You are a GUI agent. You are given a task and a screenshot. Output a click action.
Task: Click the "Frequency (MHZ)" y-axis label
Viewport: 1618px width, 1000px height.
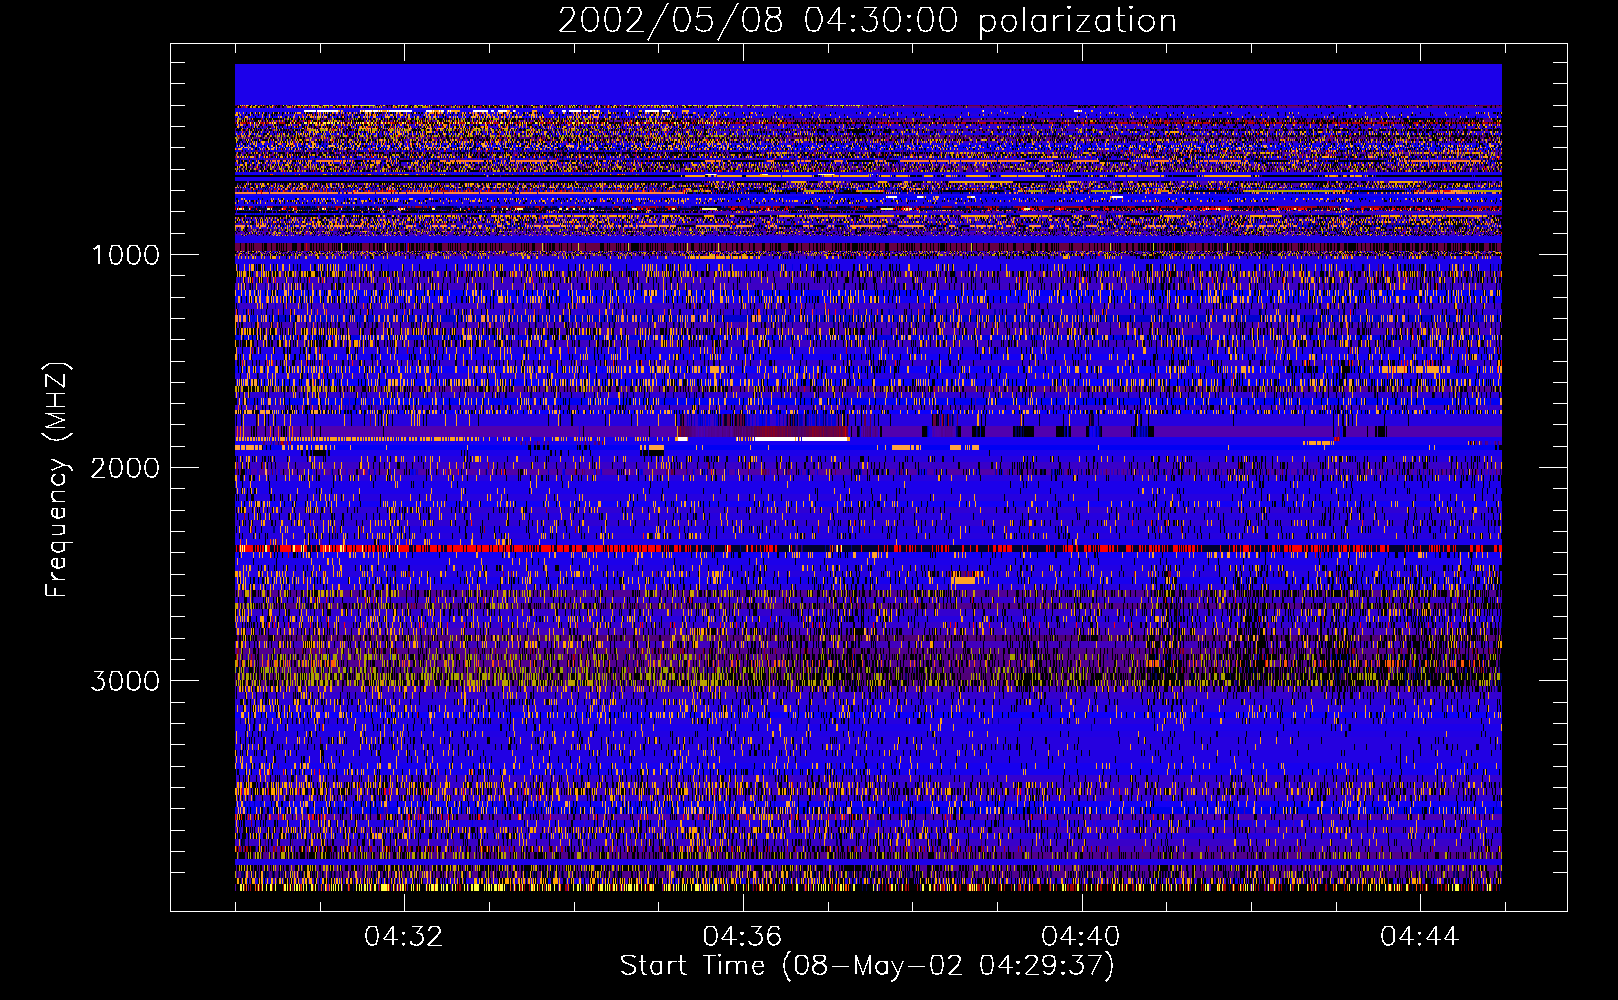[x=58, y=480]
